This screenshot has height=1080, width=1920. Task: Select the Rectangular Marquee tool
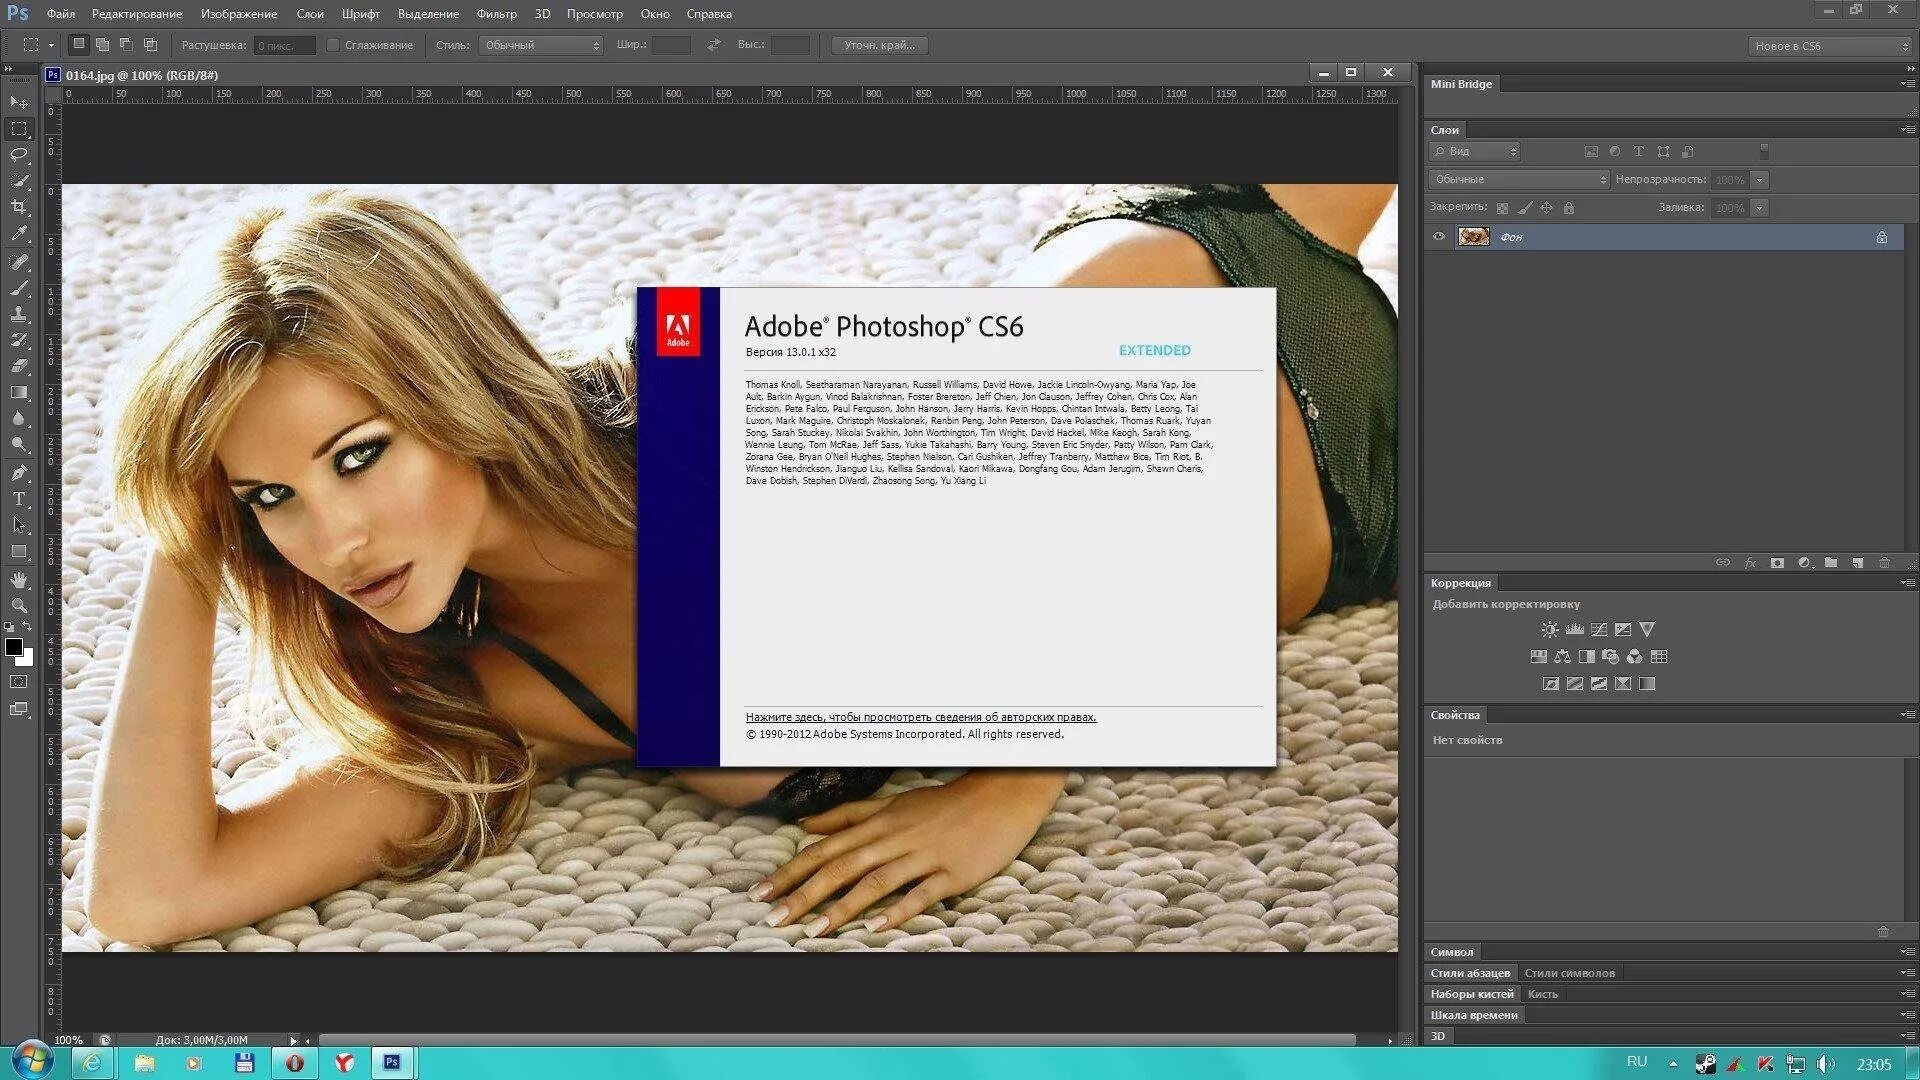(x=18, y=128)
